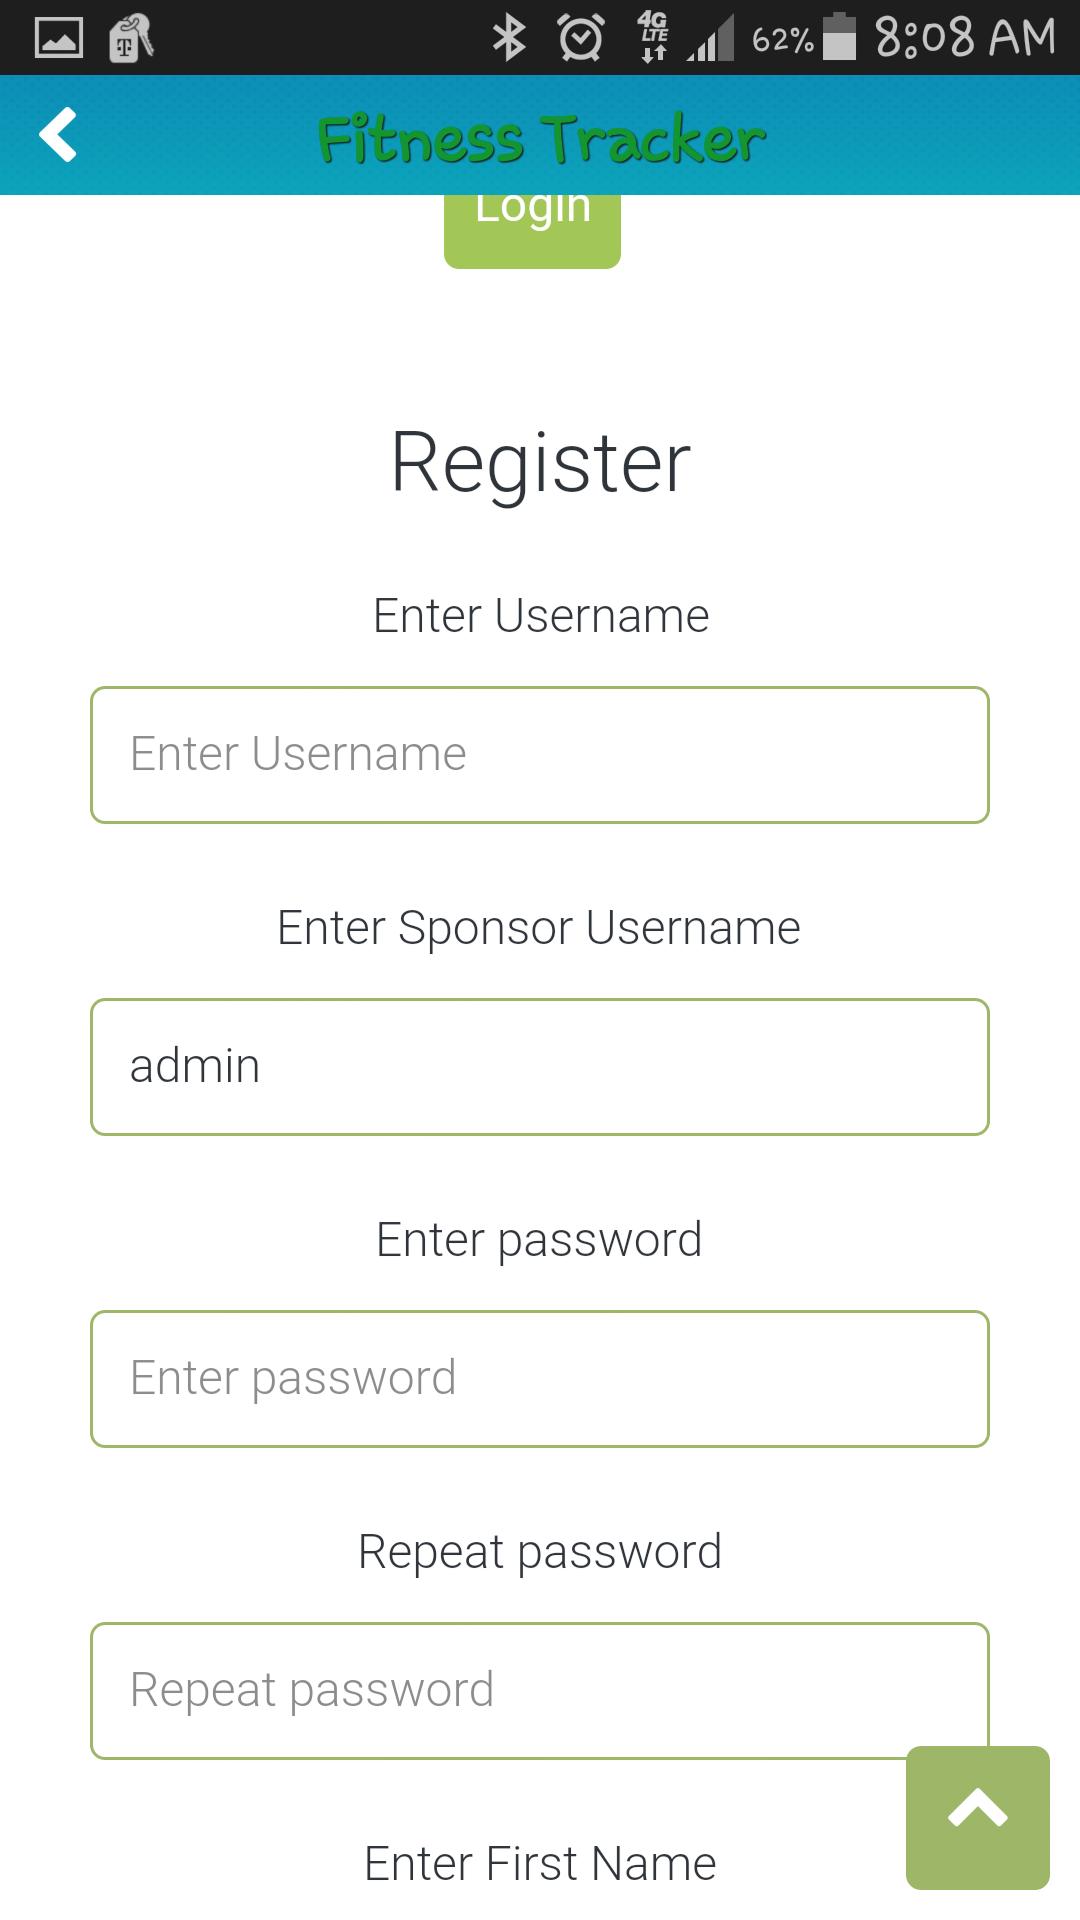Select the Enter password field
Screen dimensions: 1080x1920
click(540, 1379)
